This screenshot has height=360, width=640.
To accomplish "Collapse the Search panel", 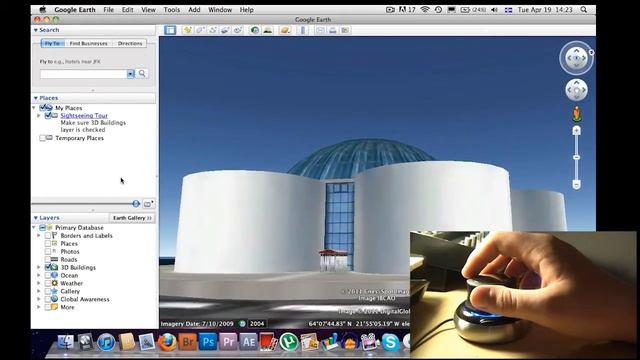I will click(36, 30).
